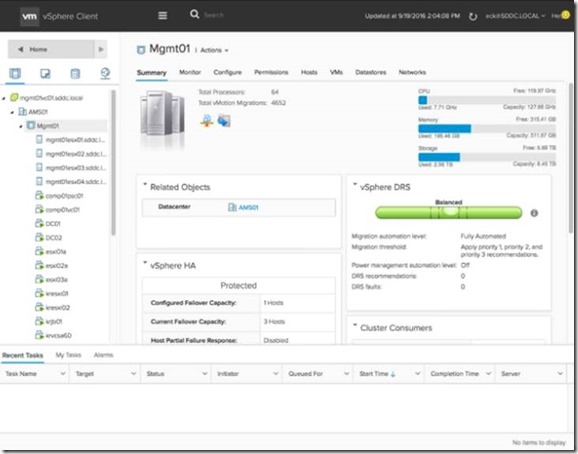The width and height of the screenshot is (578, 454).
Task: Click the DRS info icon
Action: [x=534, y=213]
